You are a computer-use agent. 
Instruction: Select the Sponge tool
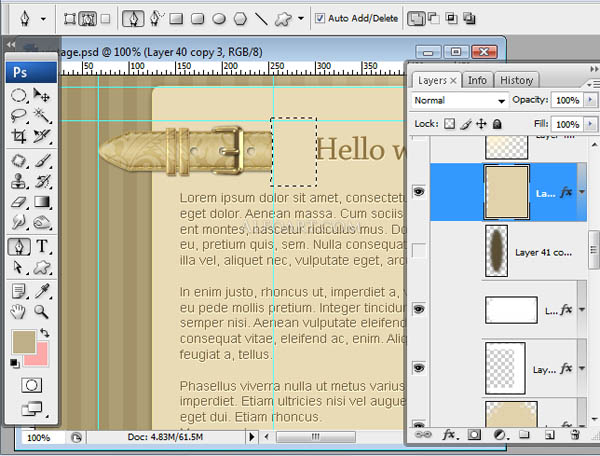tap(41, 222)
